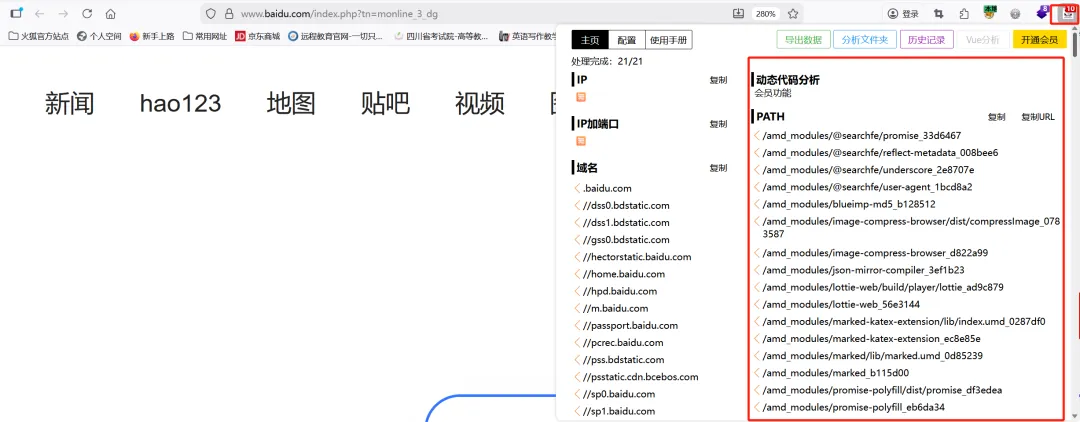Open 远程教育官网 bookmark
This screenshot has width=1080, height=422.
(x=335, y=36)
